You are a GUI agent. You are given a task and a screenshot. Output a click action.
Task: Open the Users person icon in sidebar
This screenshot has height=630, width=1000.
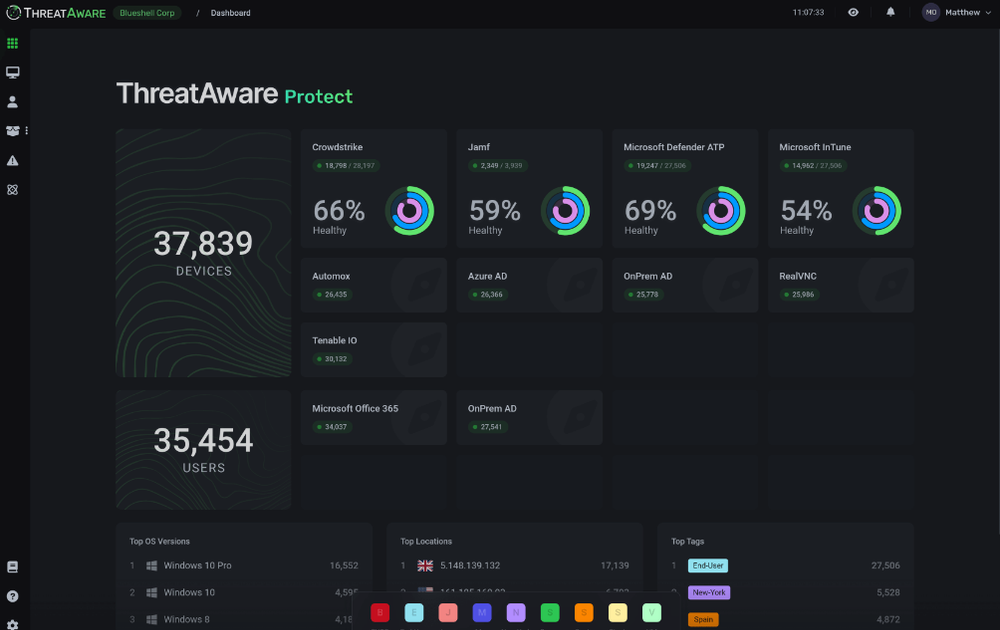(12, 102)
